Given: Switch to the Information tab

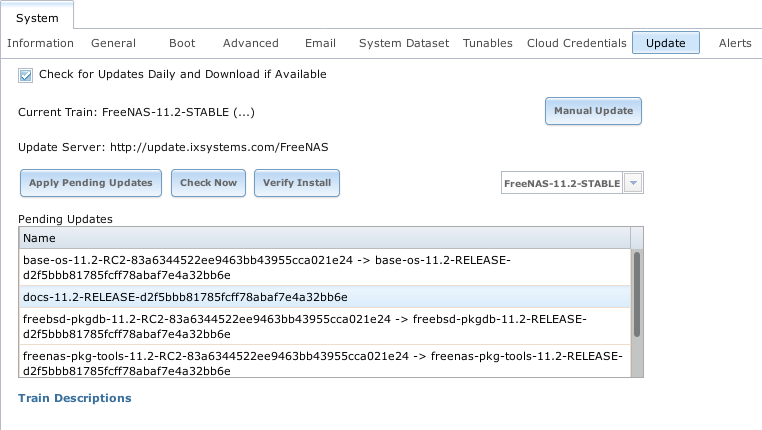Looking at the screenshot, I should [41, 43].
